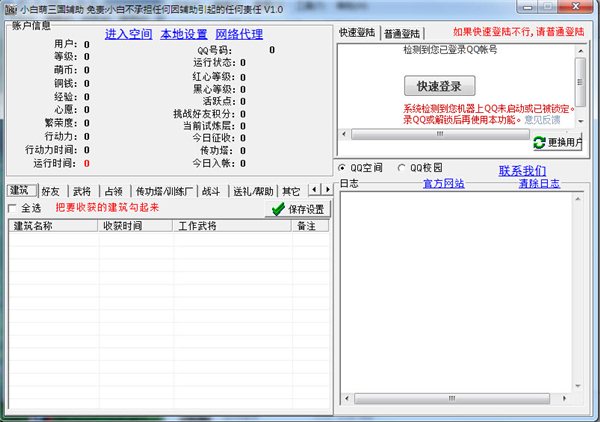Image resolution: width=600 pixels, height=422 pixels.
Task: Switch to the 普通登陆 tab
Action: [x=402, y=34]
